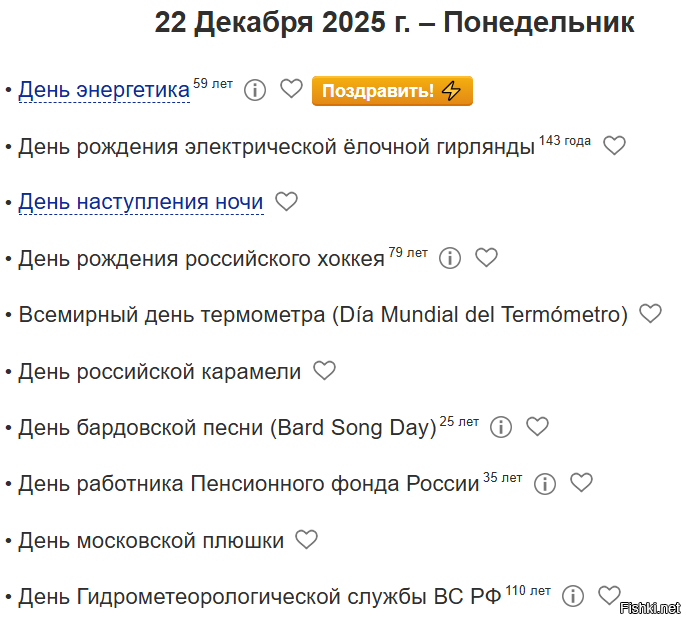The image size is (686, 620).
Task: Show info for Пенсионного фонда России day
Action: click(545, 484)
